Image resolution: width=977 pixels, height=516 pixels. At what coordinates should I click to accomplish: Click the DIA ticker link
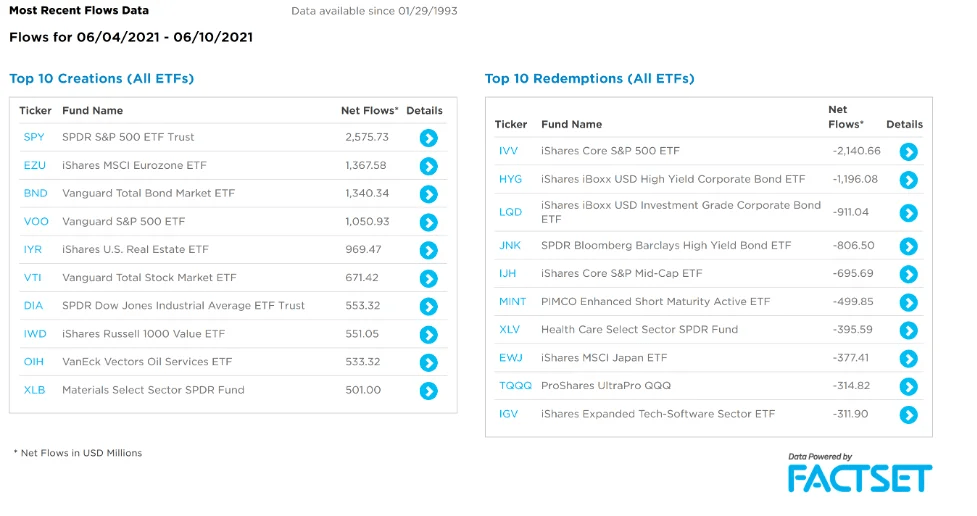click(33, 305)
